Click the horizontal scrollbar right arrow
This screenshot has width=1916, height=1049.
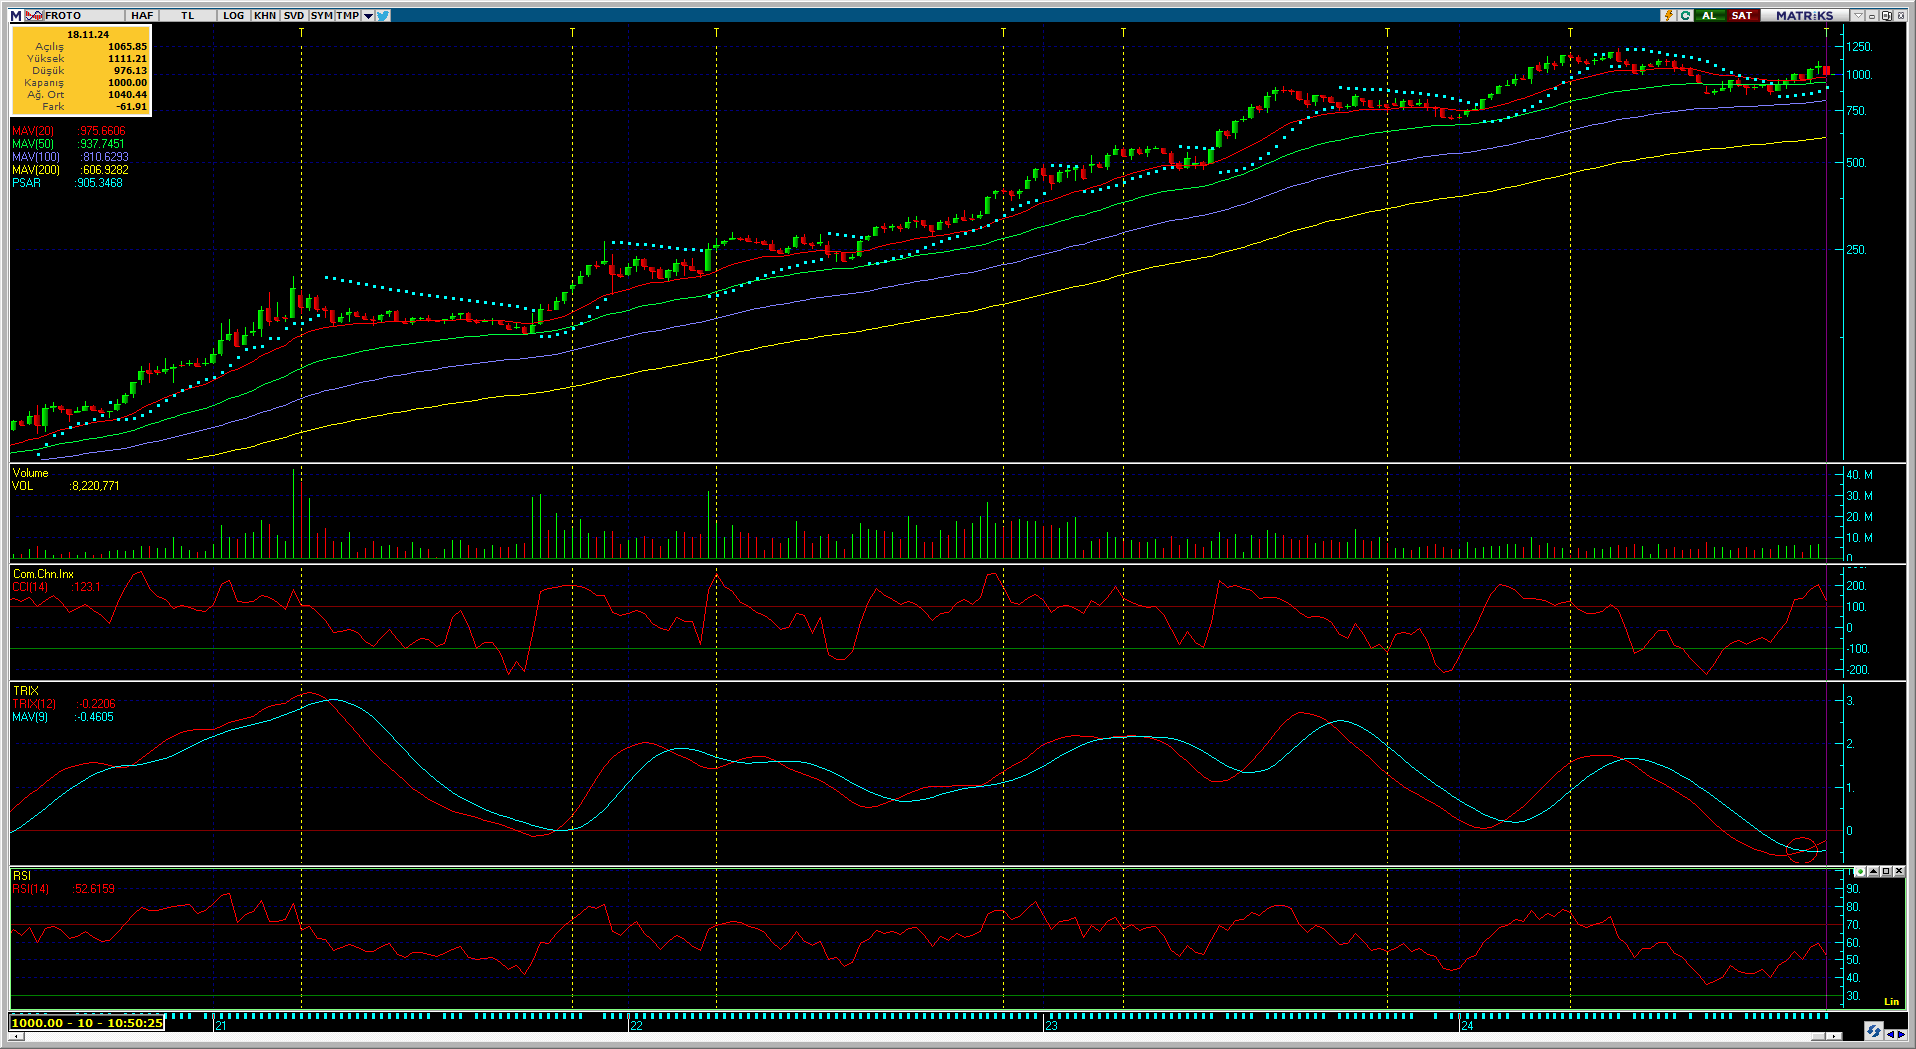pos(1834,1037)
